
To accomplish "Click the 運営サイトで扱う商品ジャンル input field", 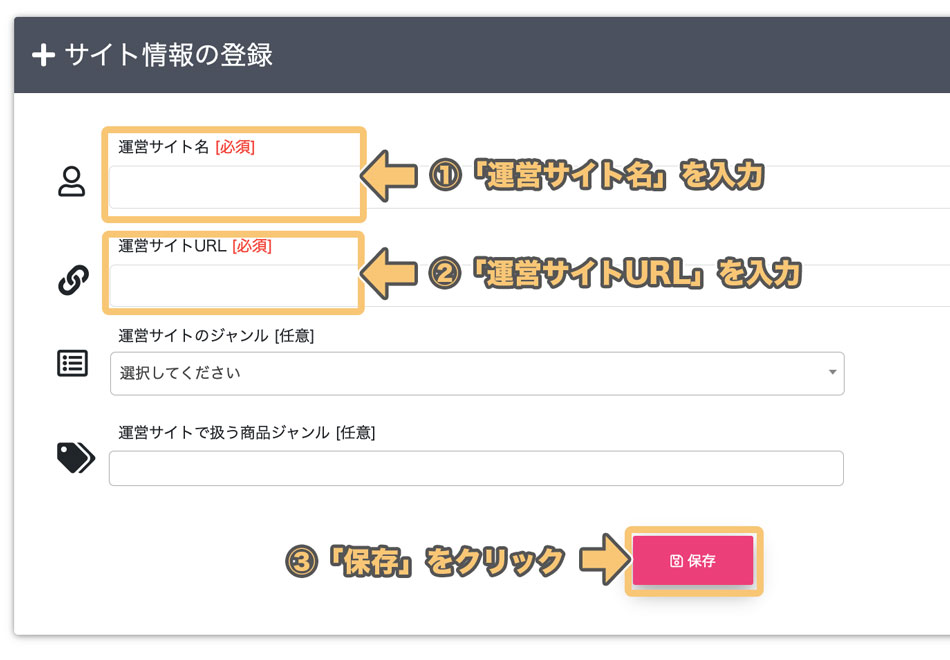I will pos(476,468).
